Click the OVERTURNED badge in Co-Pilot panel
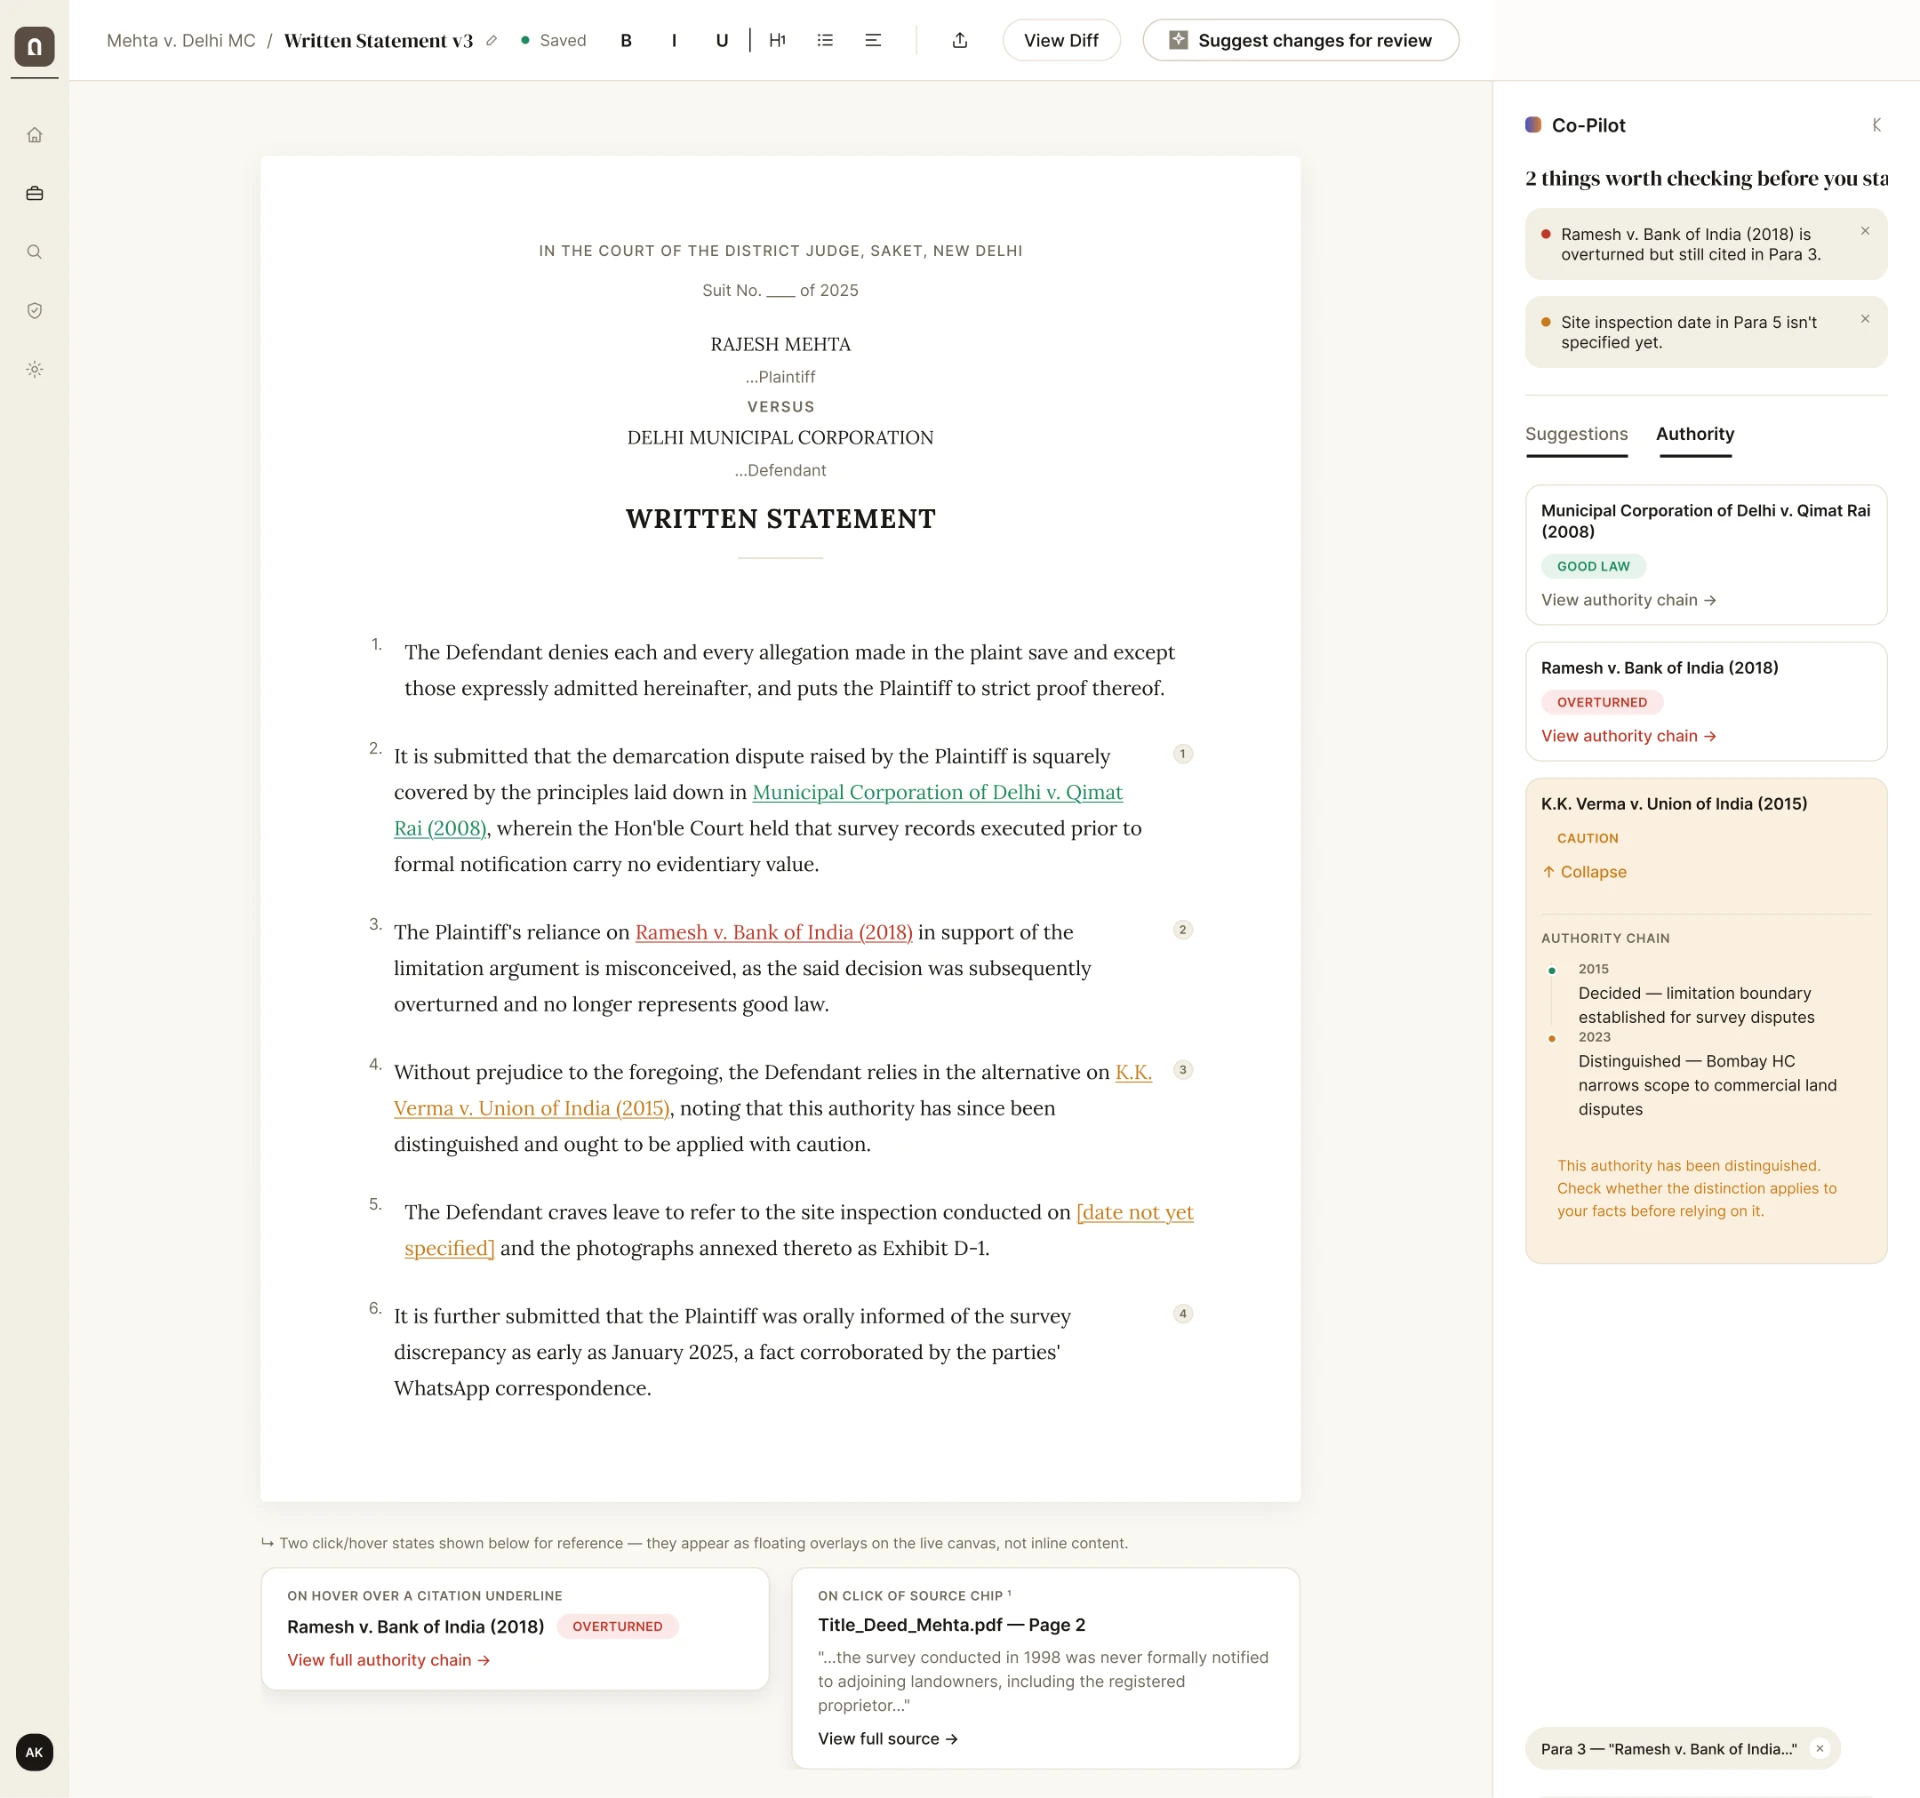Image resolution: width=1920 pixels, height=1798 pixels. pos(1602,702)
